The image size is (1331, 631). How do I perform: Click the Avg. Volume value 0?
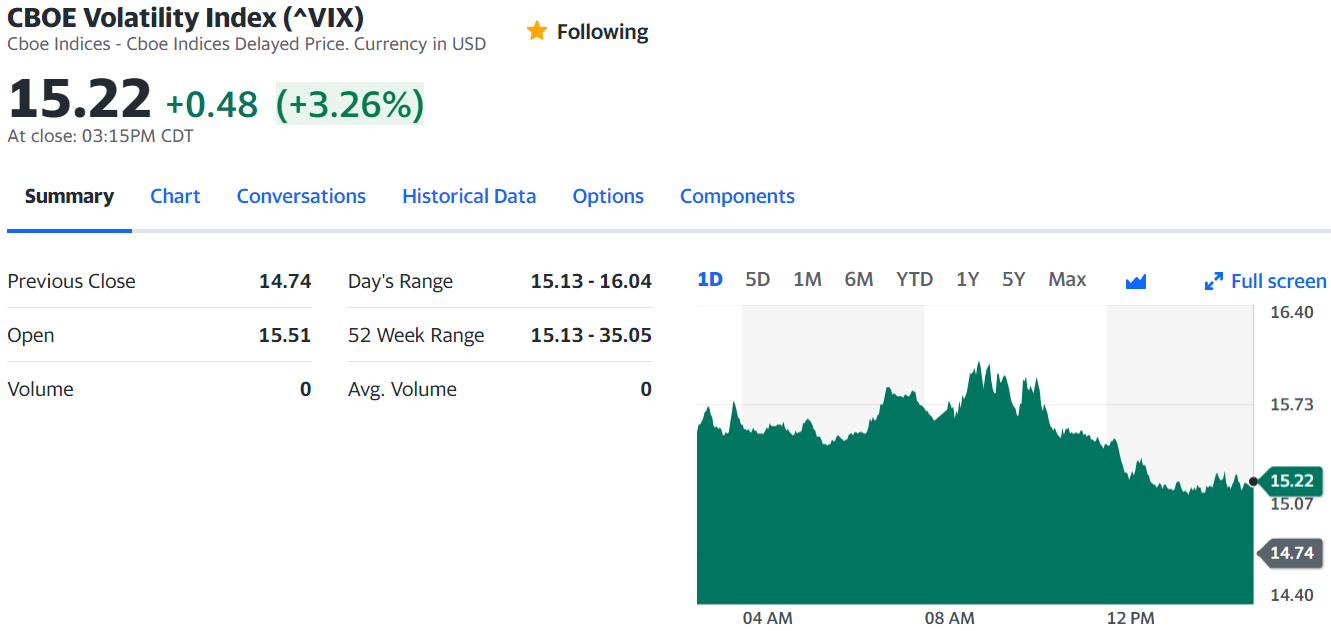coord(646,389)
